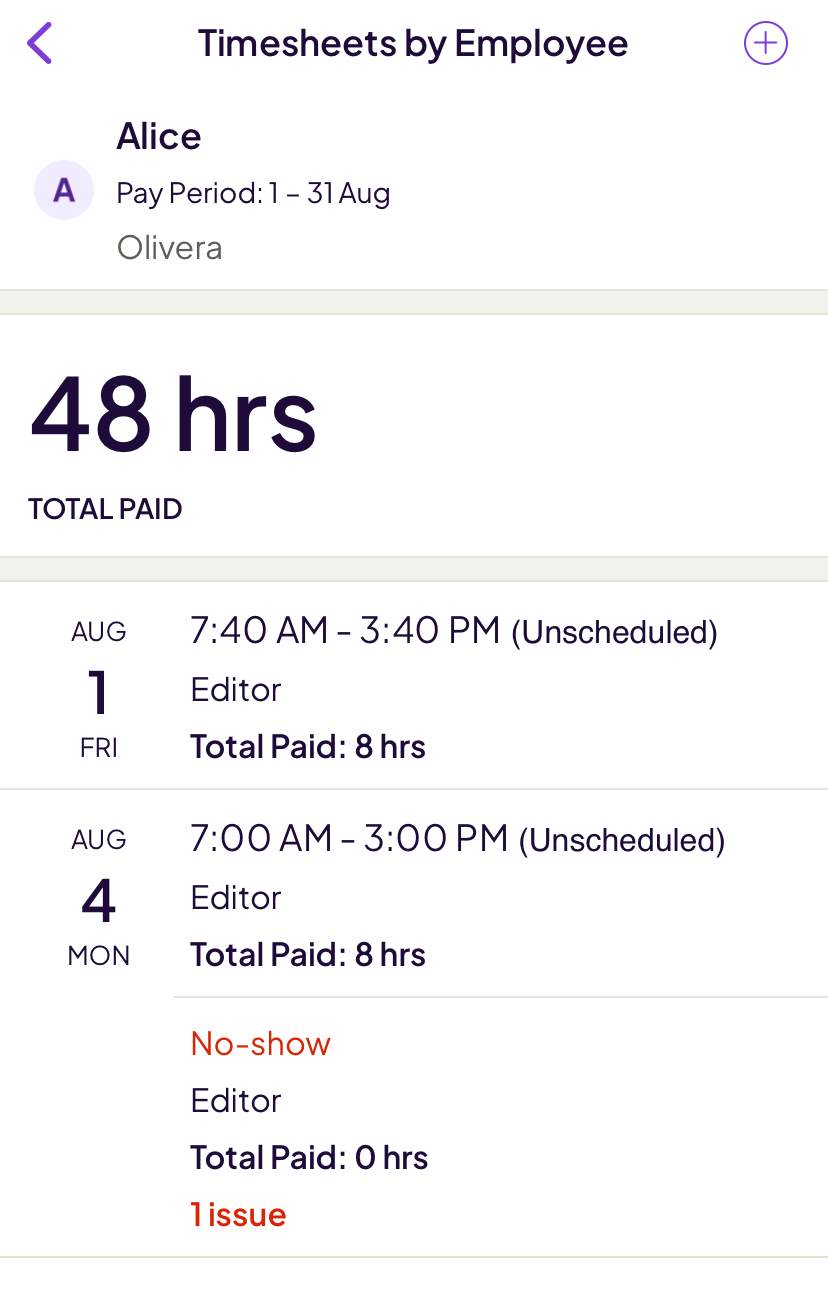
Task: Open the No-show entry
Action: click(260, 1043)
